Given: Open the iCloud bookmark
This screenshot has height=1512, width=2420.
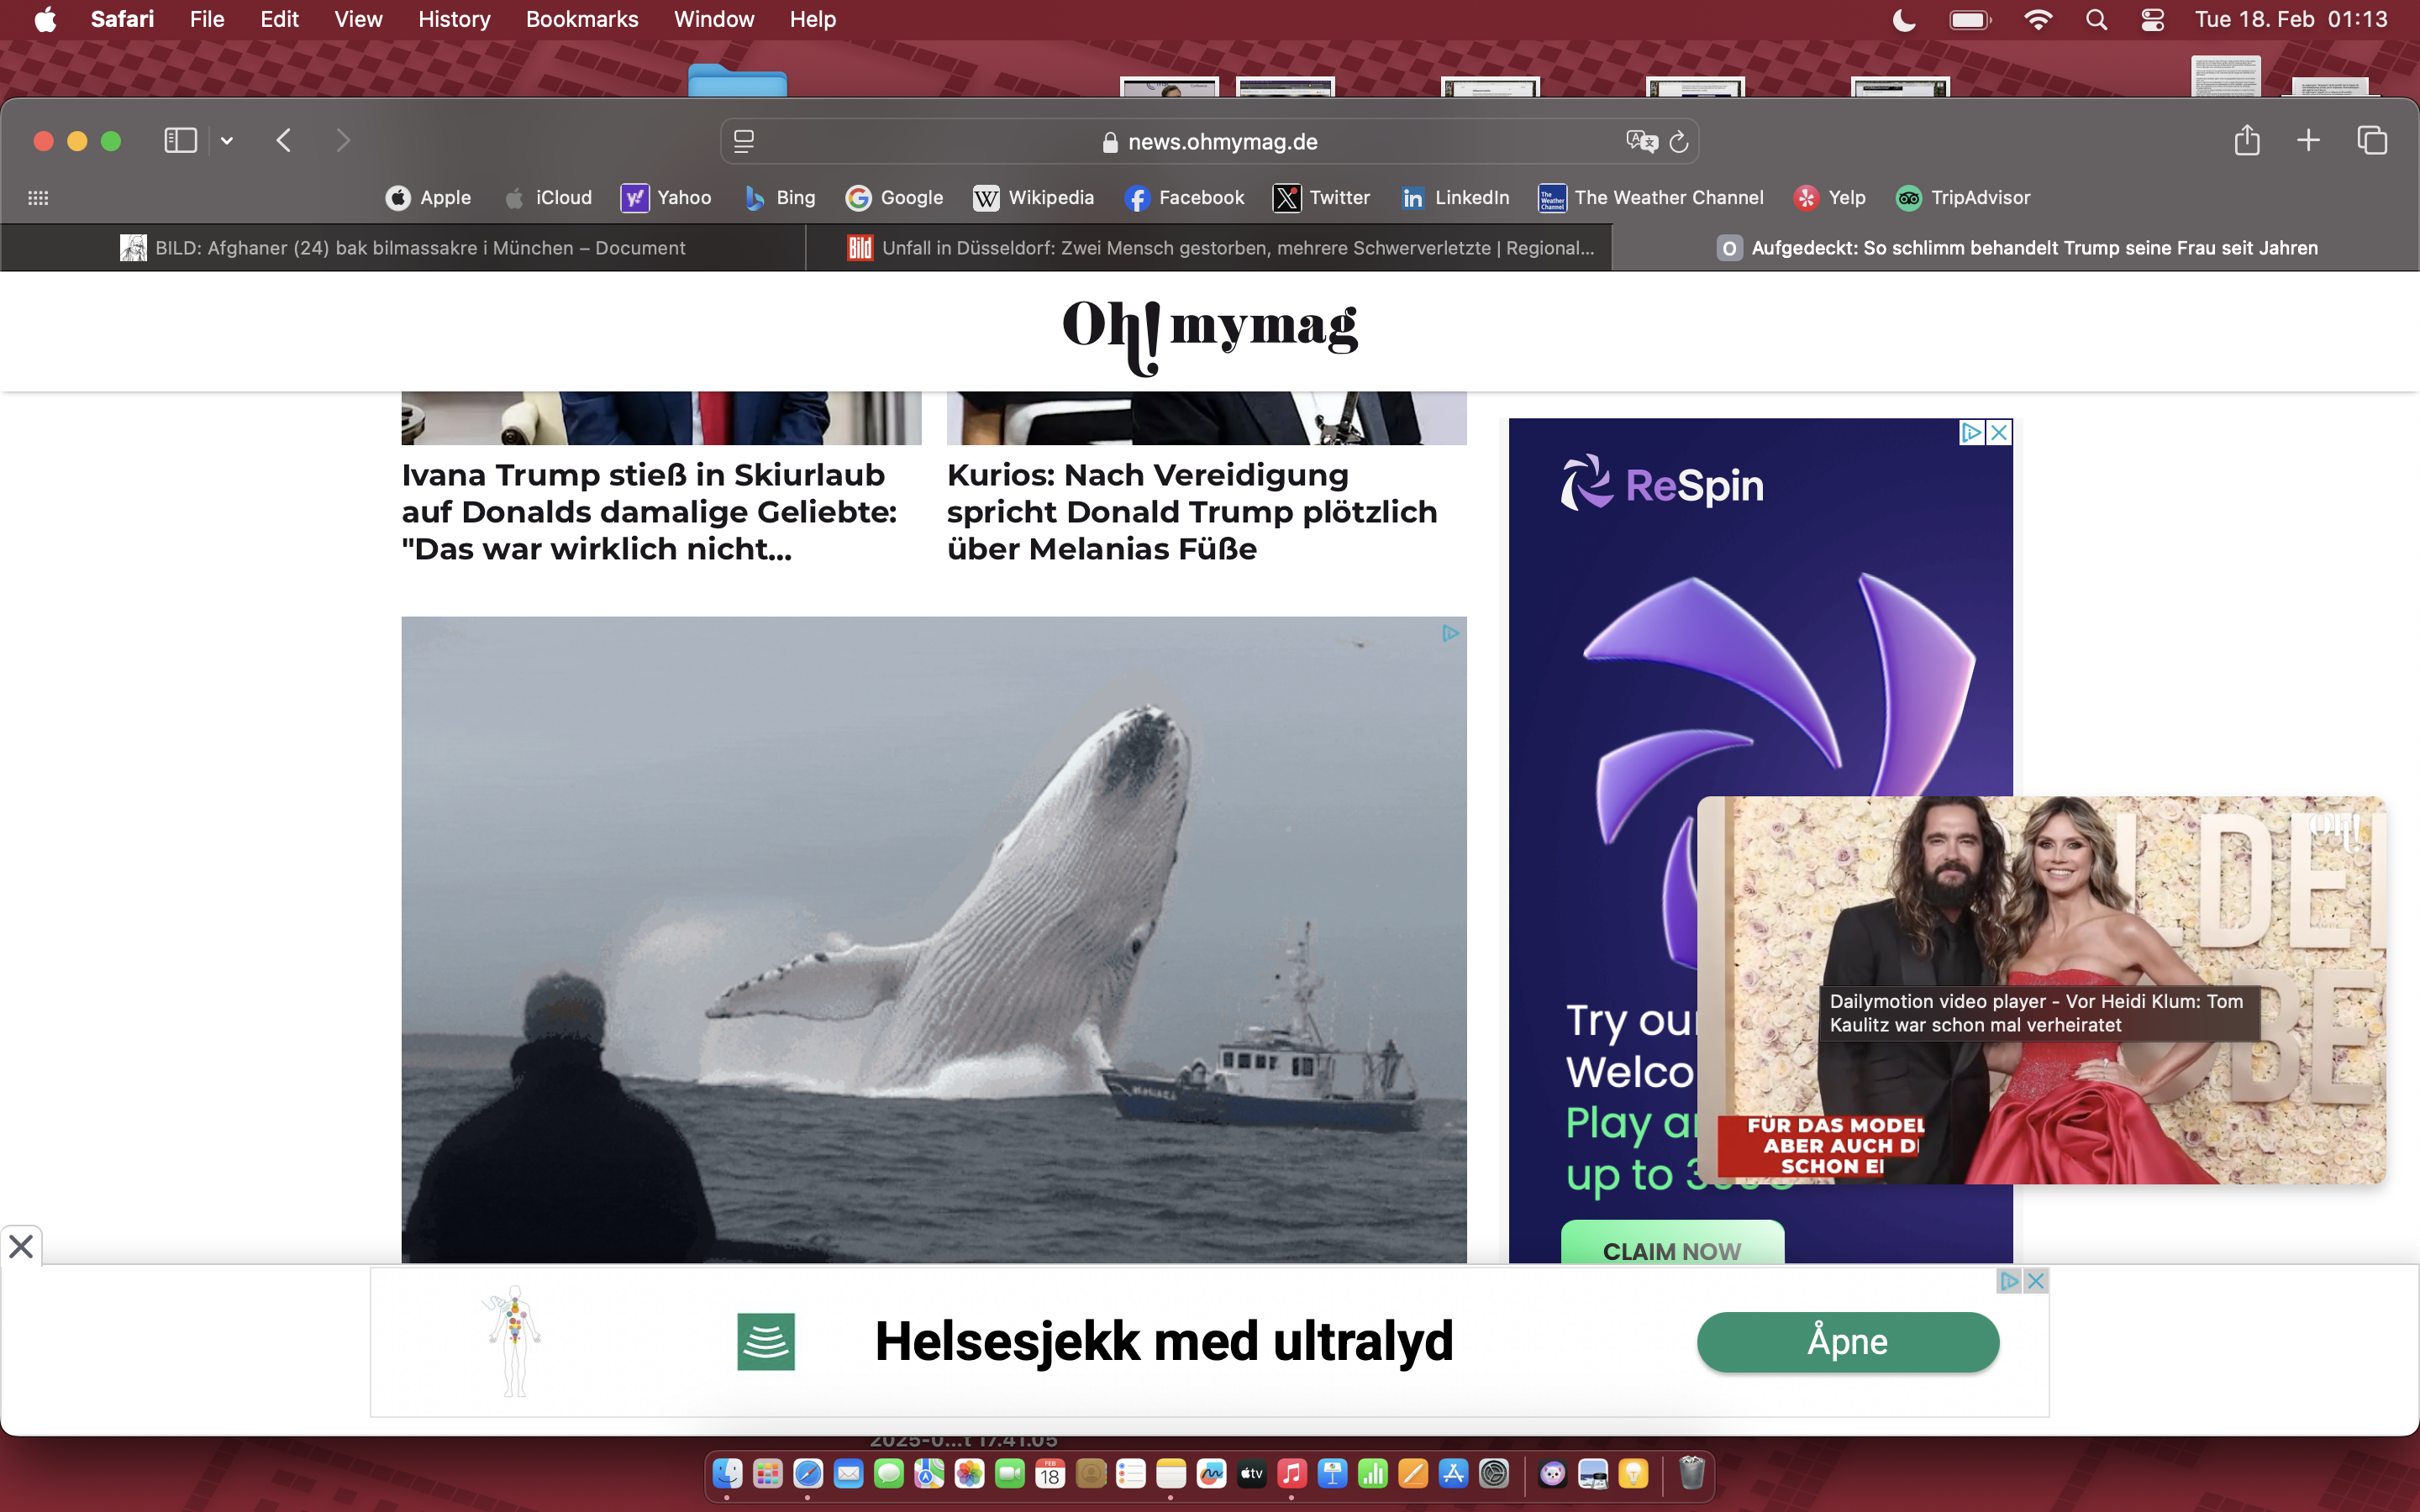Looking at the screenshot, I should 547,198.
